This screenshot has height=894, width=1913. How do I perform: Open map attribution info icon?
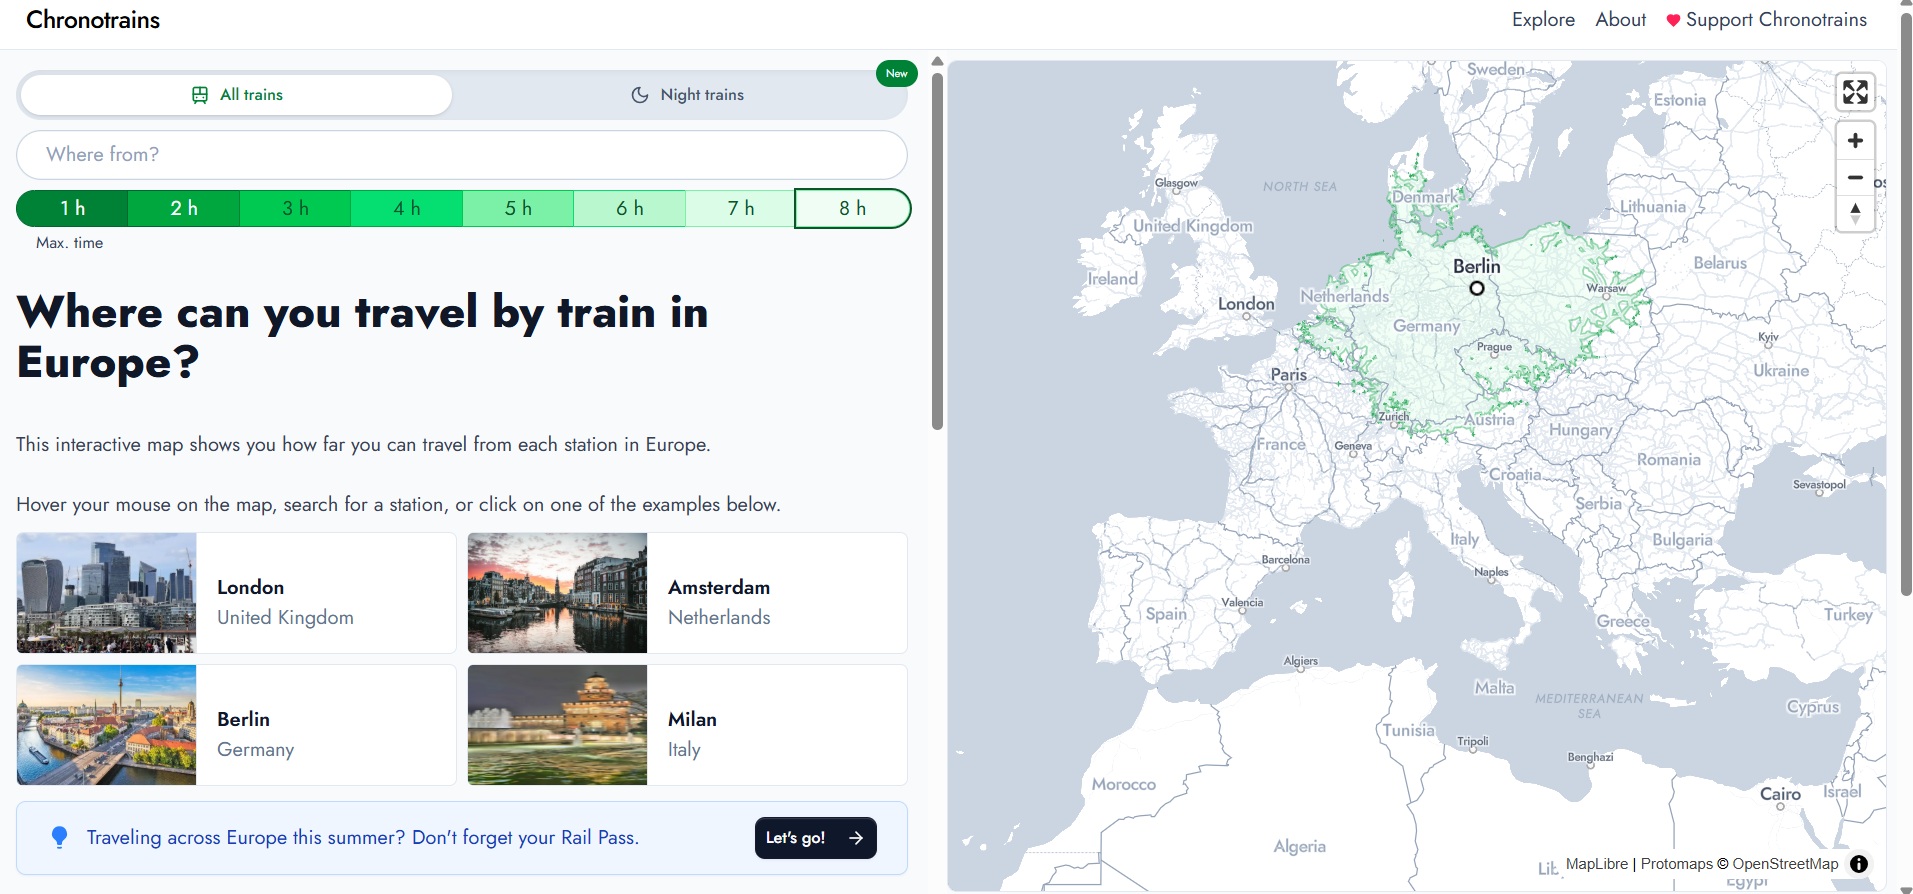pos(1858,864)
